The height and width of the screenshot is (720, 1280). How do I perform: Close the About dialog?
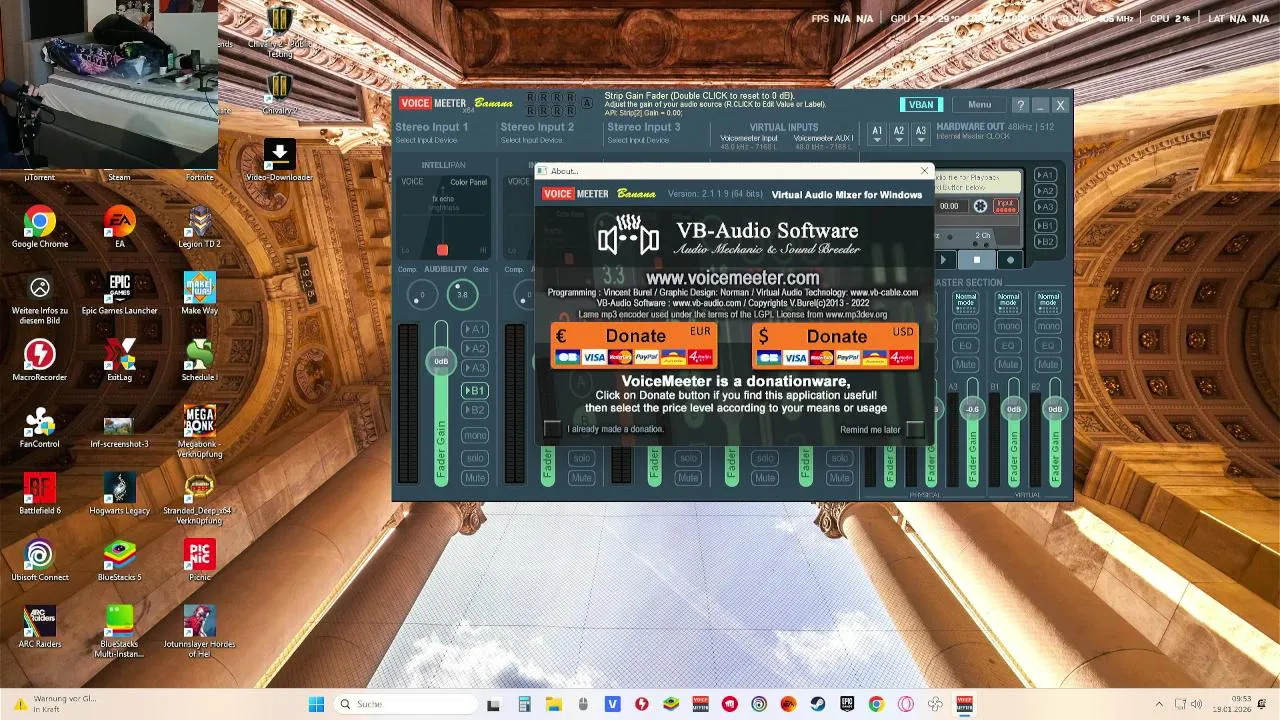point(924,171)
